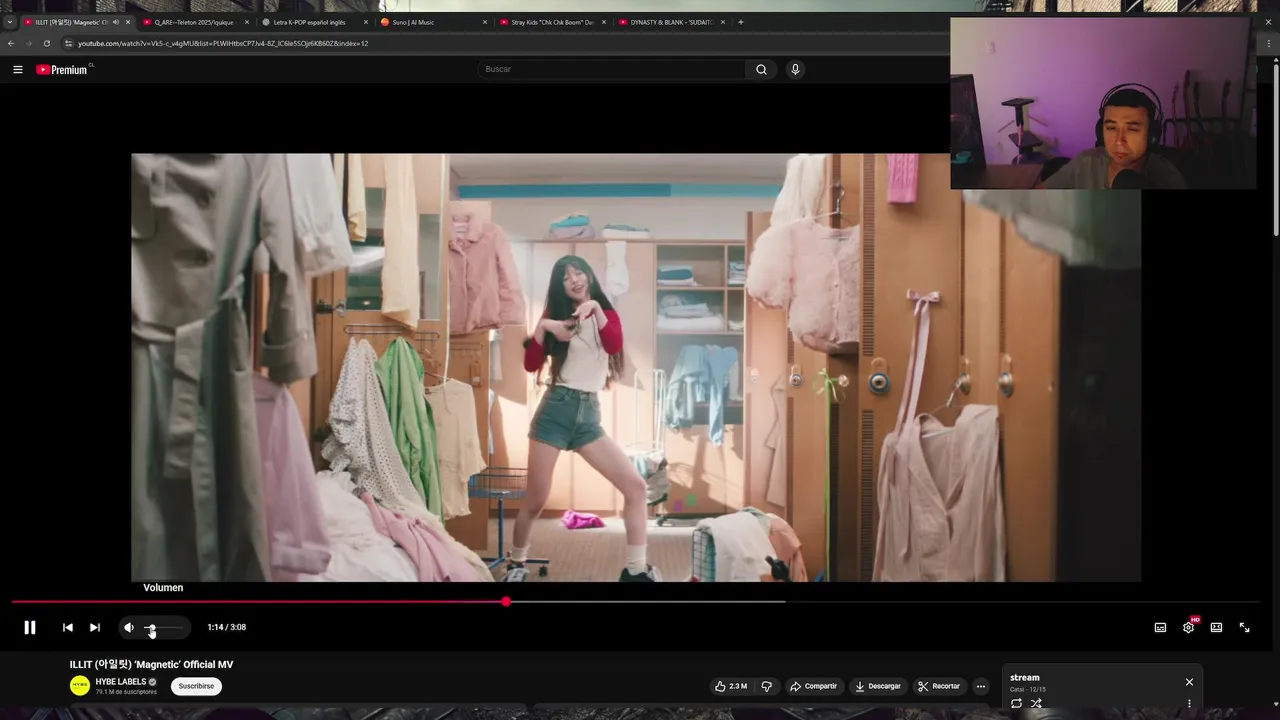
Task: Go to the previous playlist video
Action: [x=67, y=627]
